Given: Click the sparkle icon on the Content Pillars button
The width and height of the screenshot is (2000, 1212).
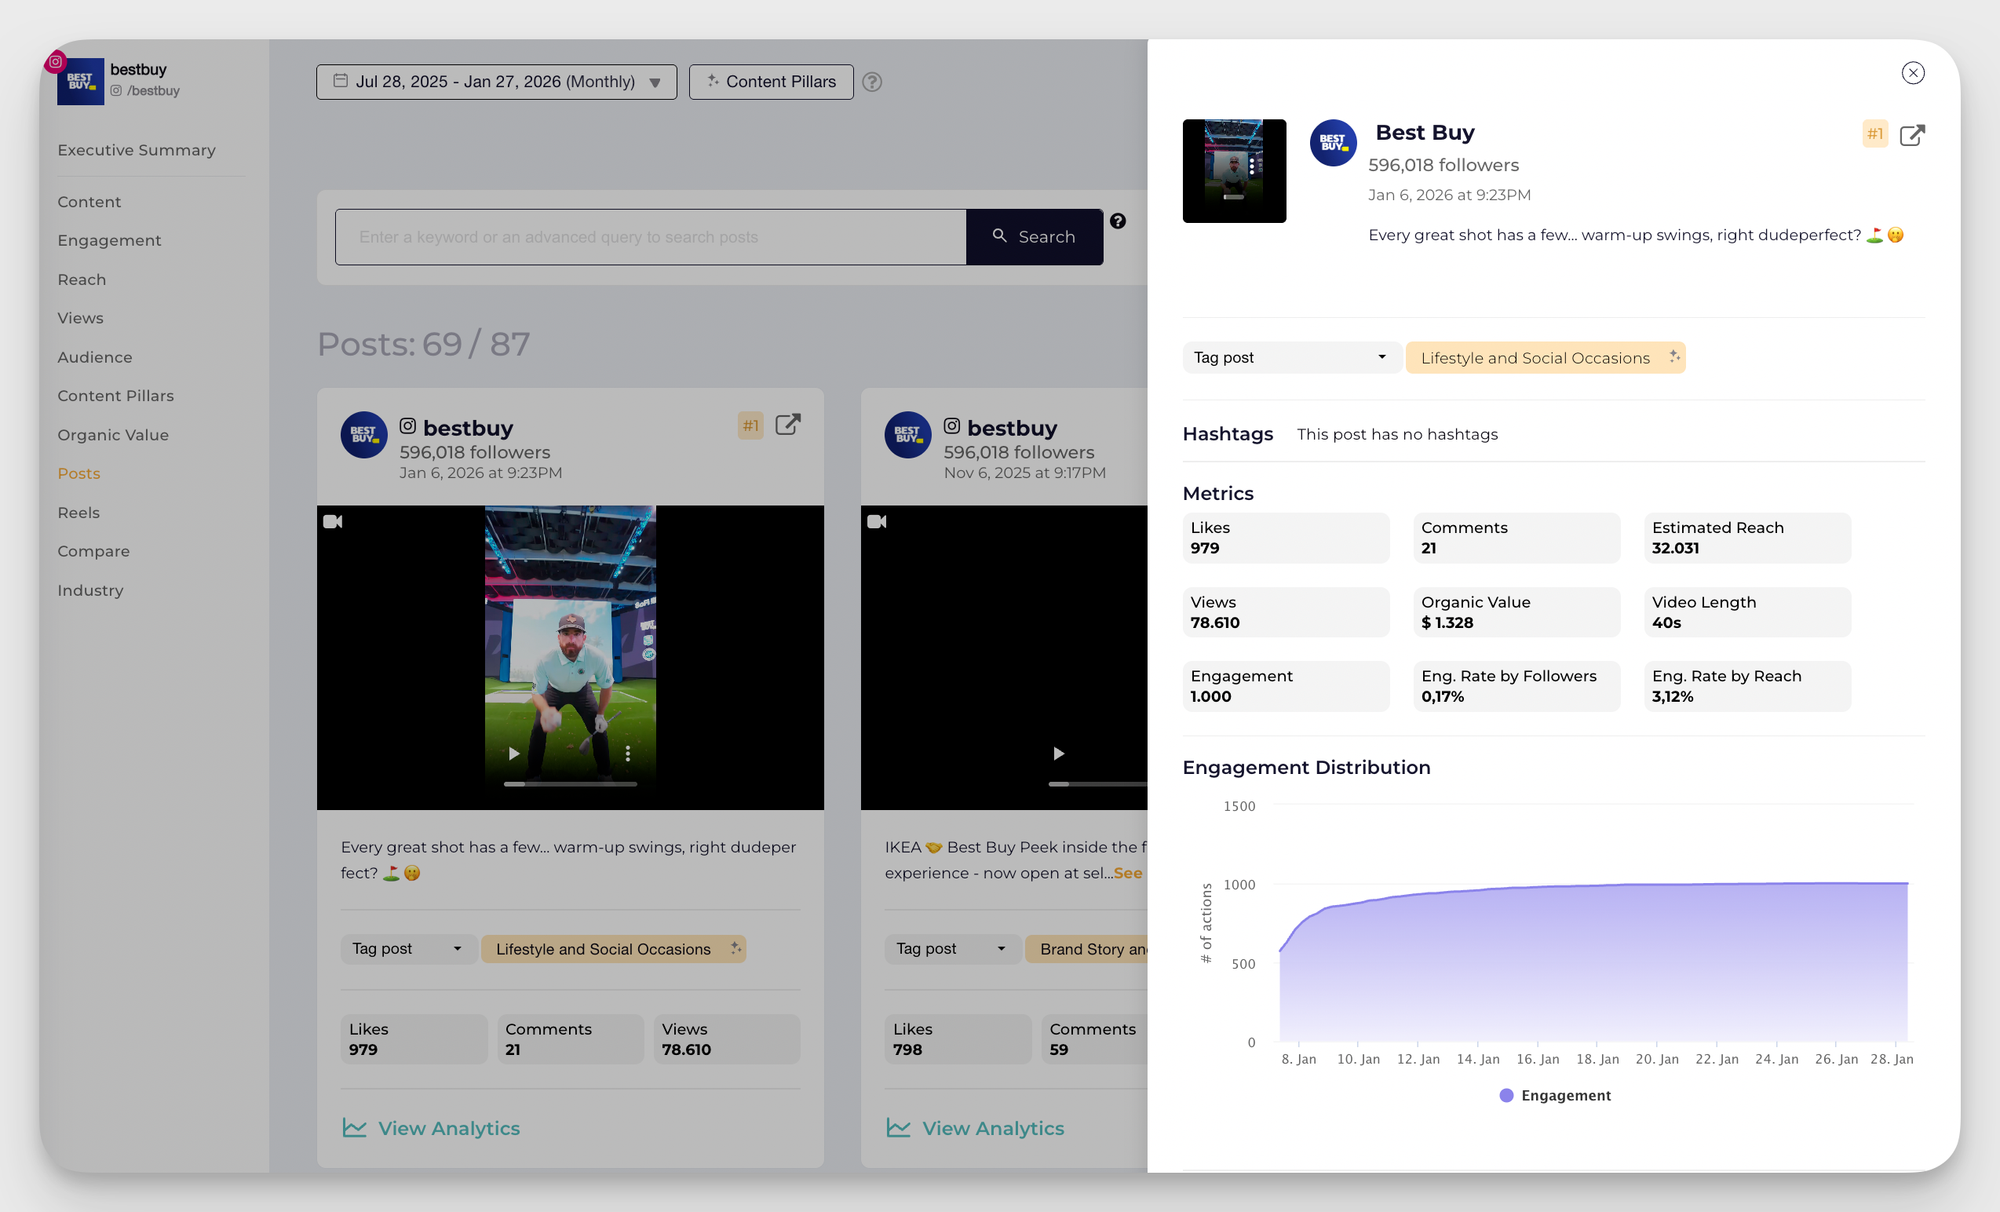Looking at the screenshot, I should (714, 81).
